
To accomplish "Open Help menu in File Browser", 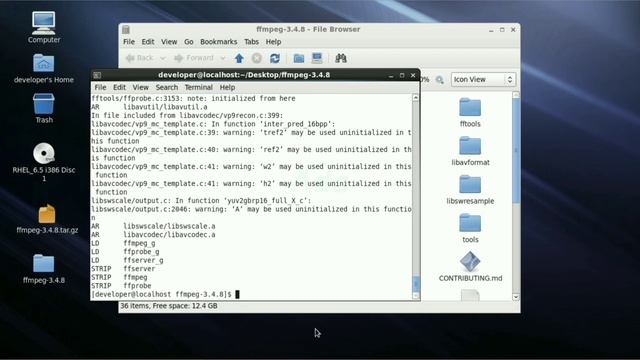I will (x=273, y=42).
